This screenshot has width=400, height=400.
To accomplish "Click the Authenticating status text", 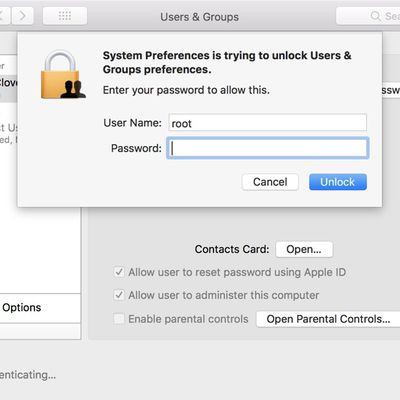I will 28,375.
